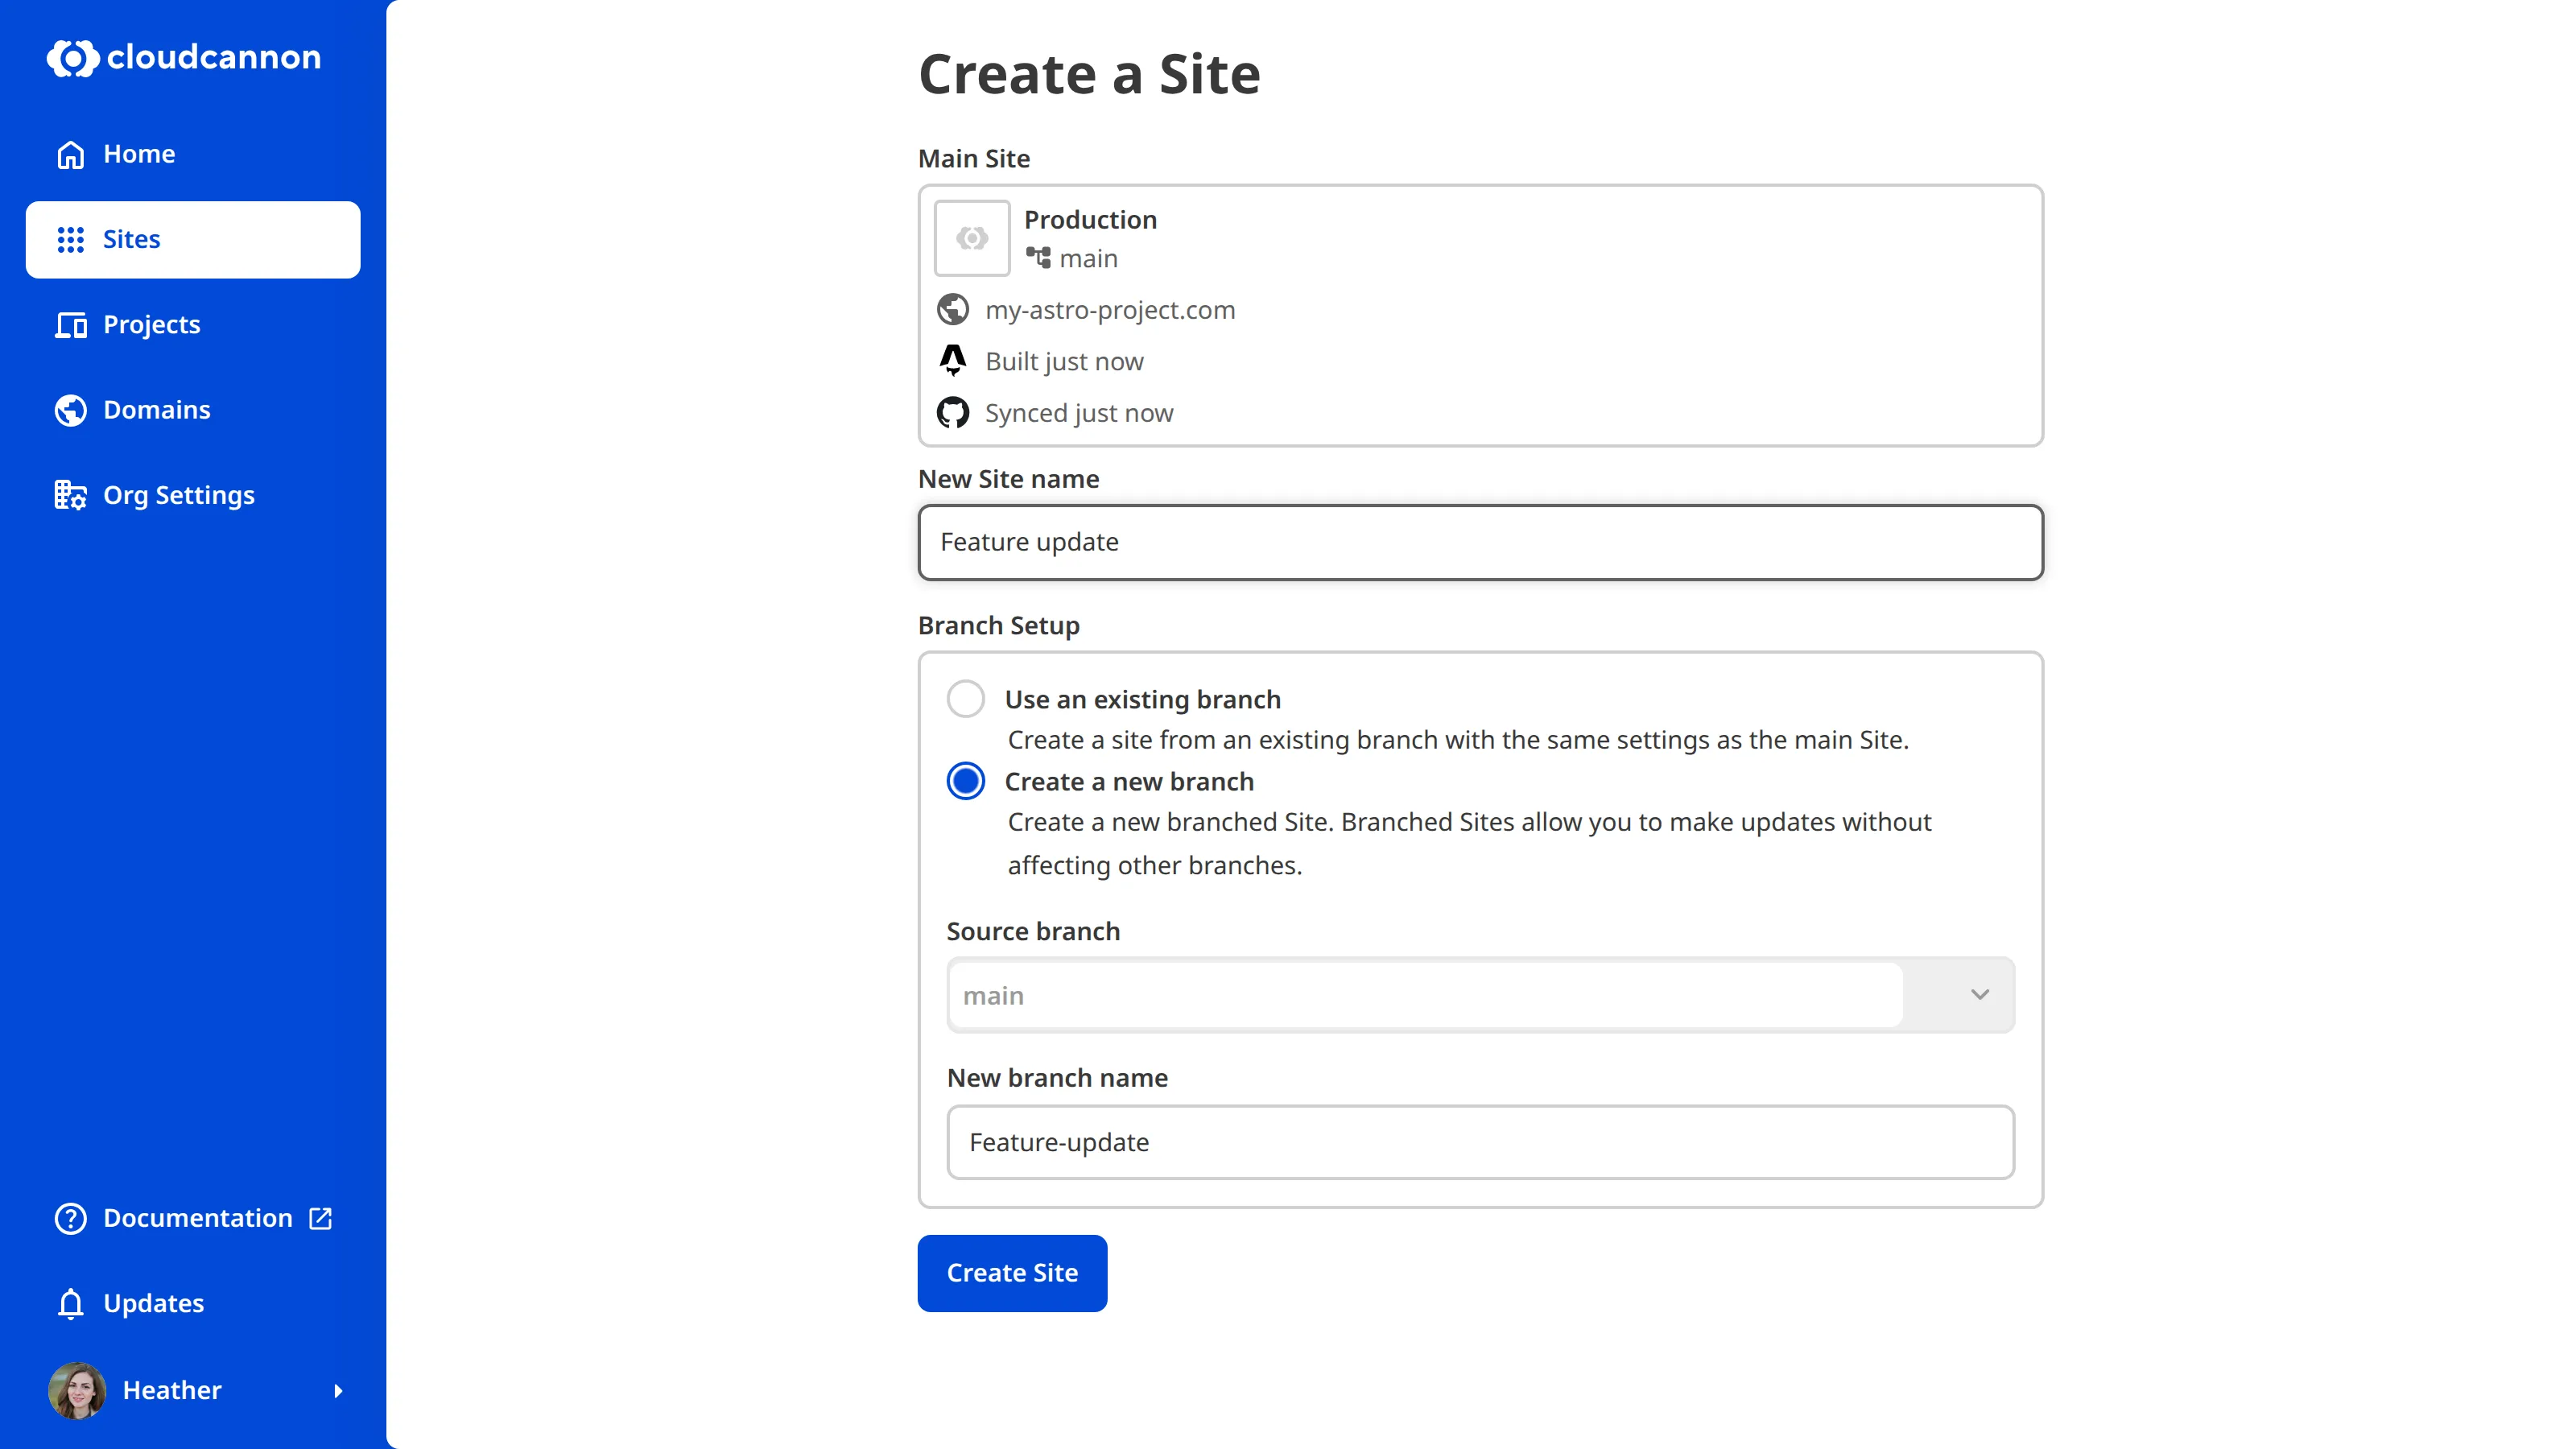The height and width of the screenshot is (1449, 2576).
Task: Click the Updates bell icon
Action: point(71,1304)
